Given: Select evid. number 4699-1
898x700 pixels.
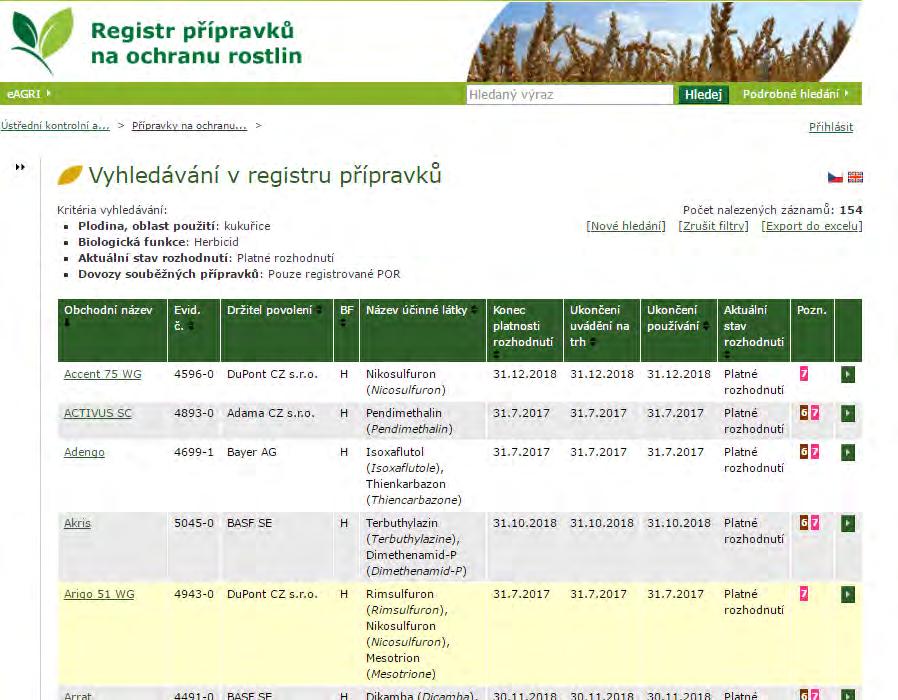Looking at the screenshot, I should point(194,452).
